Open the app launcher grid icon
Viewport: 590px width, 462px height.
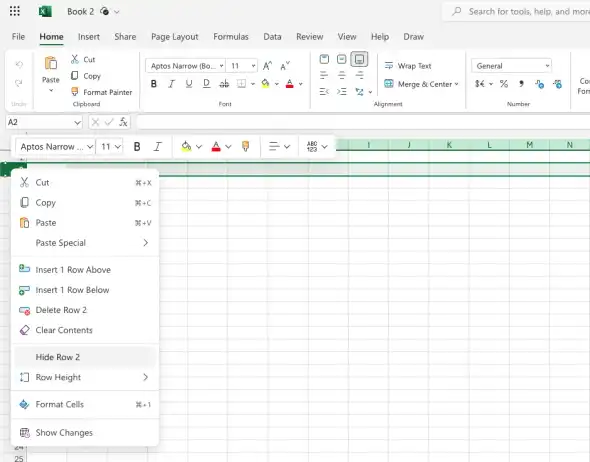pyautogui.click(x=15, y=11)
